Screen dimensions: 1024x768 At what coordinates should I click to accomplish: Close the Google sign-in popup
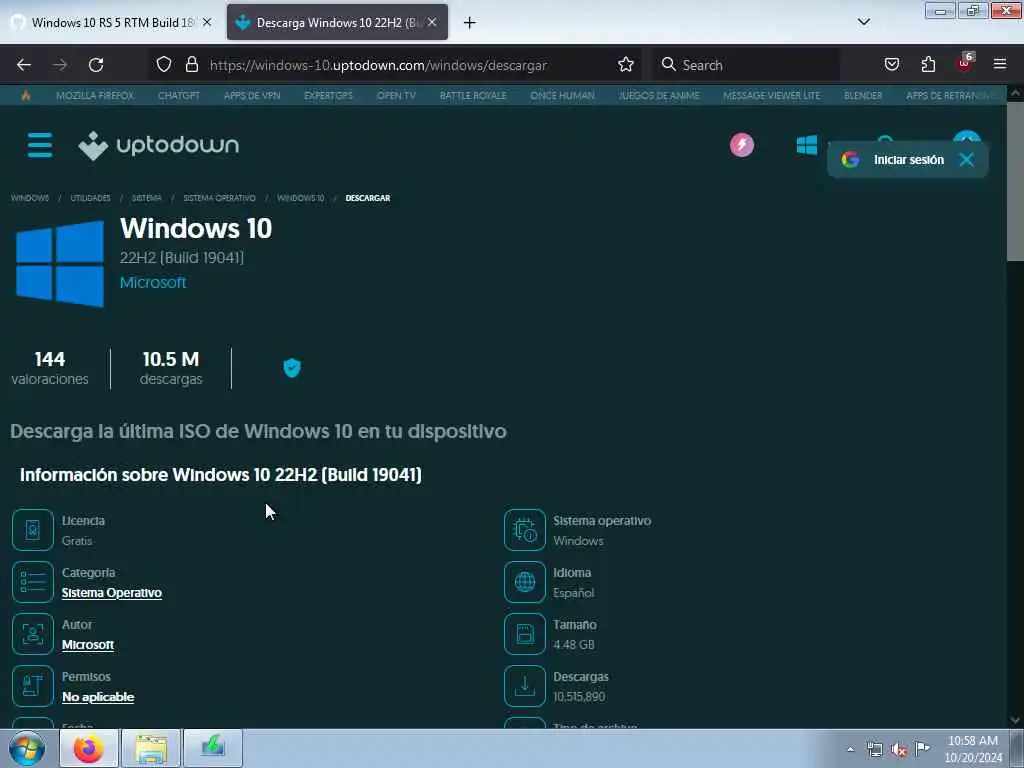tap(967, 160)
